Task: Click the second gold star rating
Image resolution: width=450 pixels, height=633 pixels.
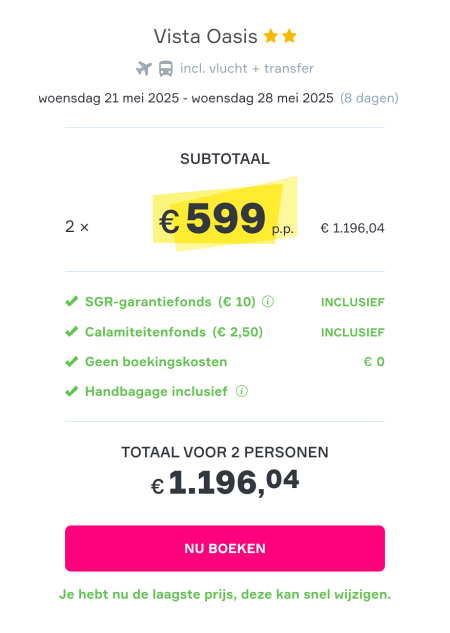Action: coord(289,36)
